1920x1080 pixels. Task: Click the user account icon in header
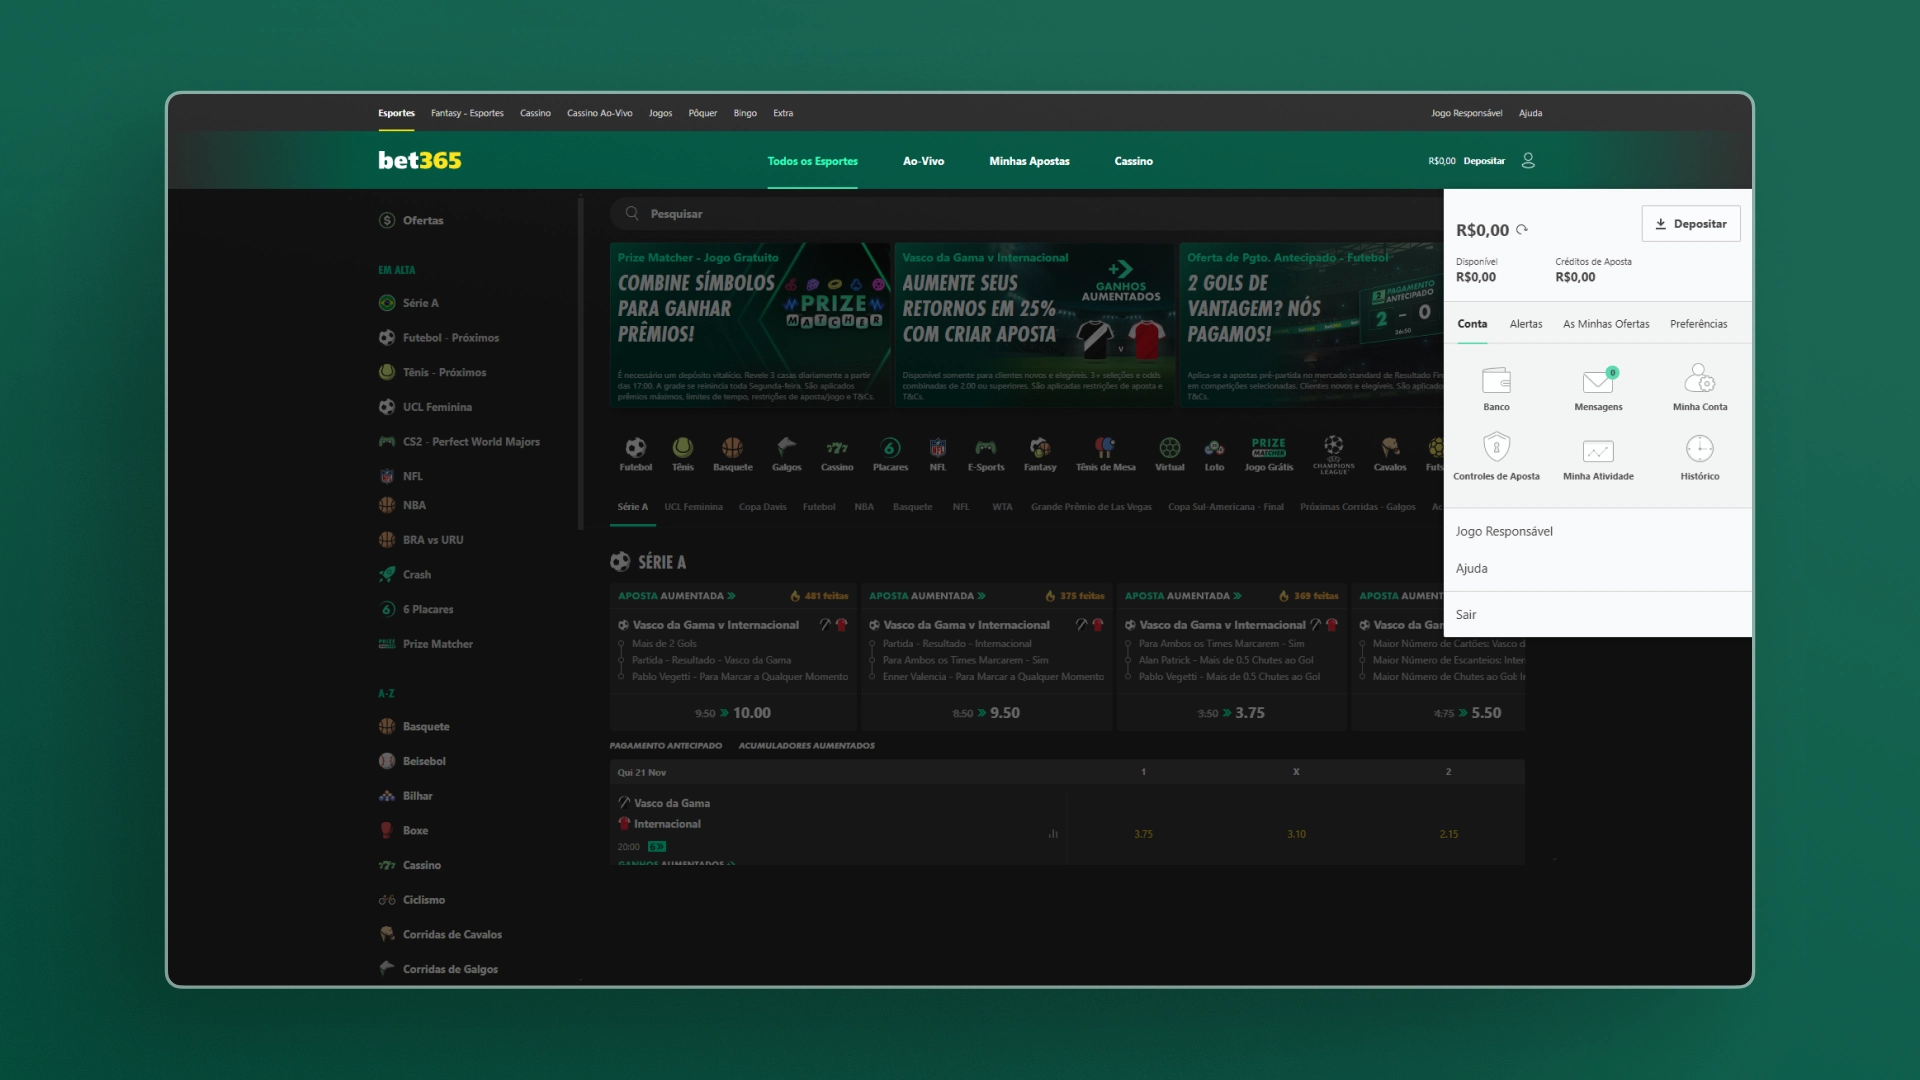click(x=1528, y=160)
